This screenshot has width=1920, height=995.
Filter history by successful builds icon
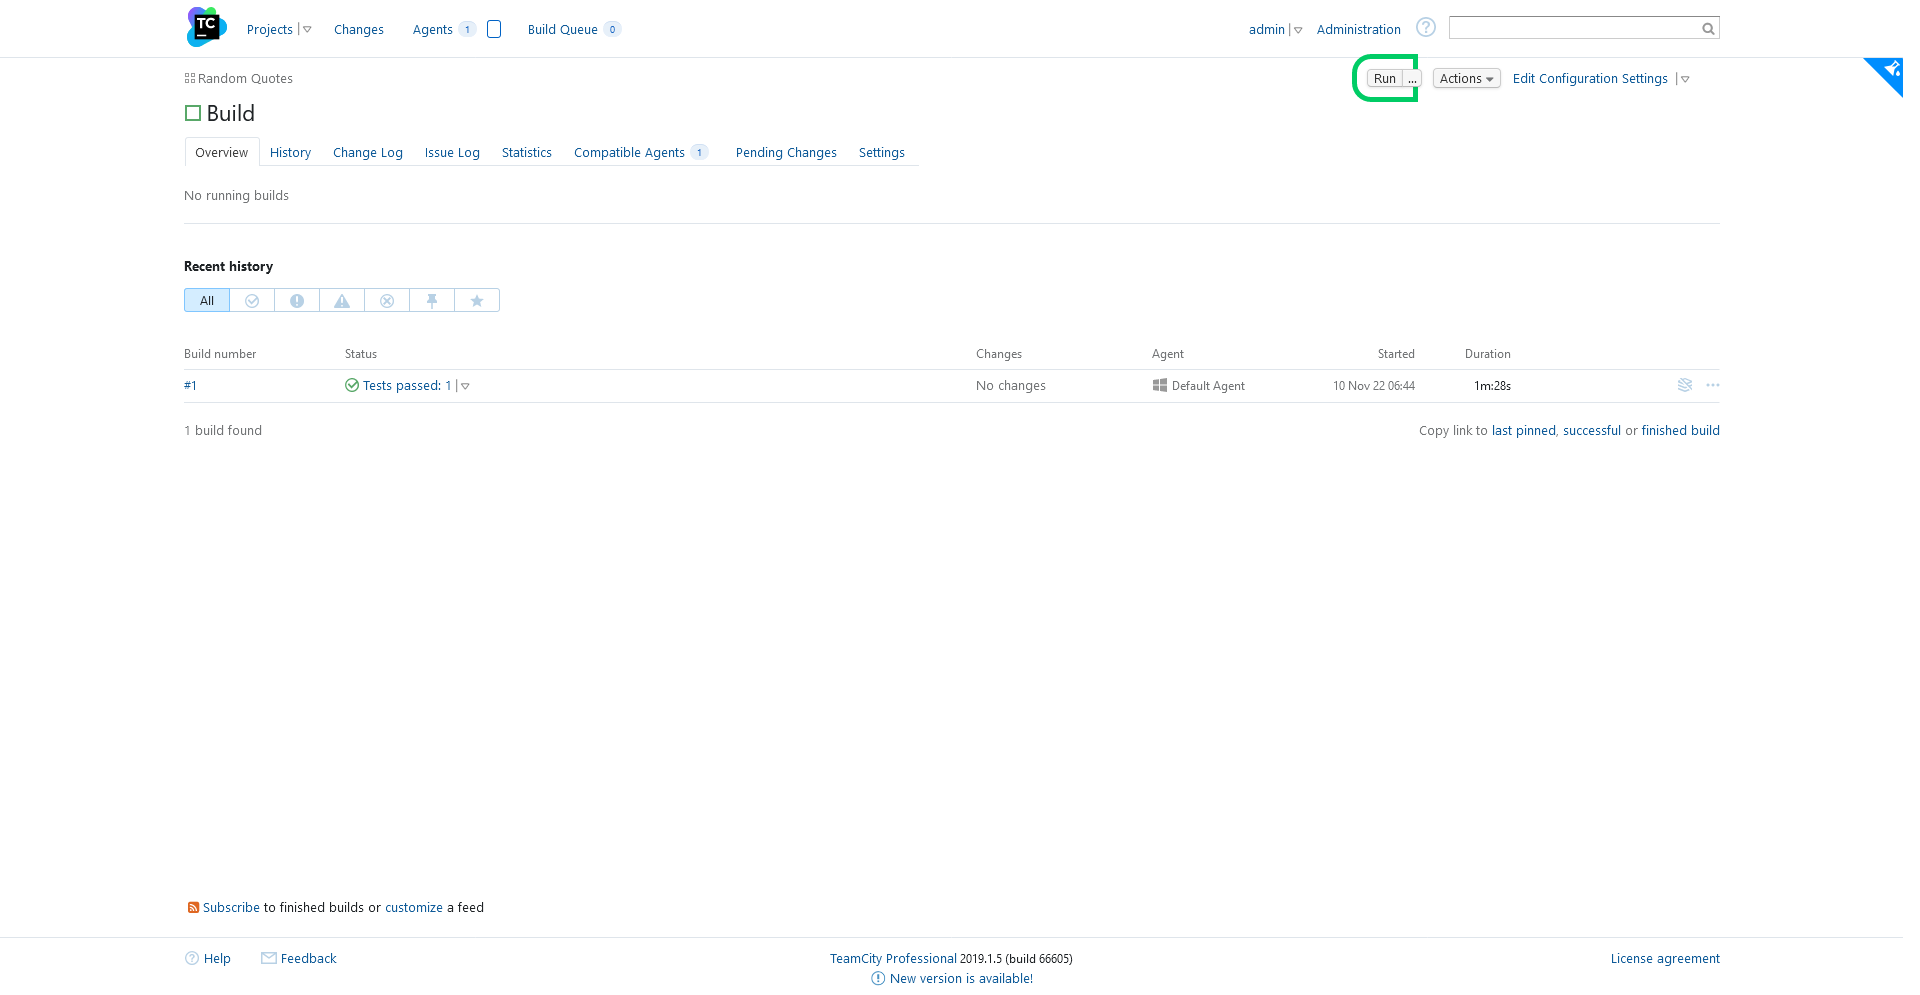[252, 300]
